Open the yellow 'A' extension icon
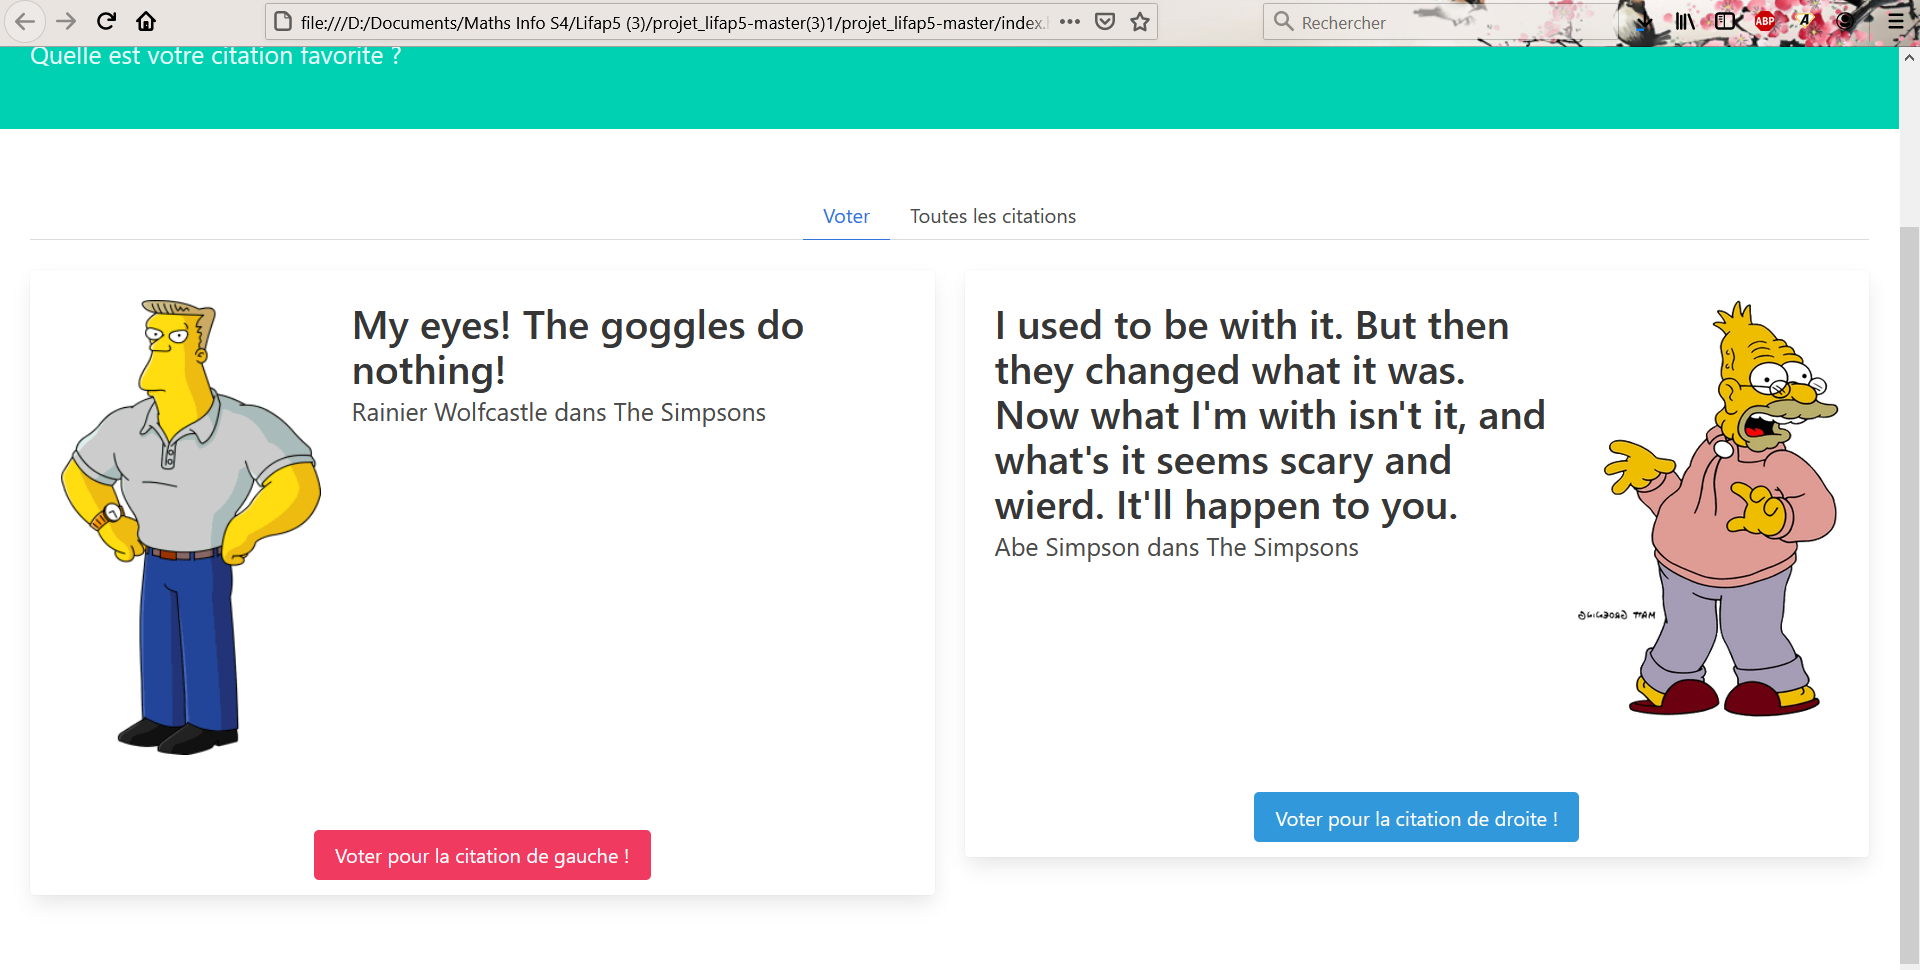Image resolution: width=1920 pixels, height=970 pixels. 1806,20
